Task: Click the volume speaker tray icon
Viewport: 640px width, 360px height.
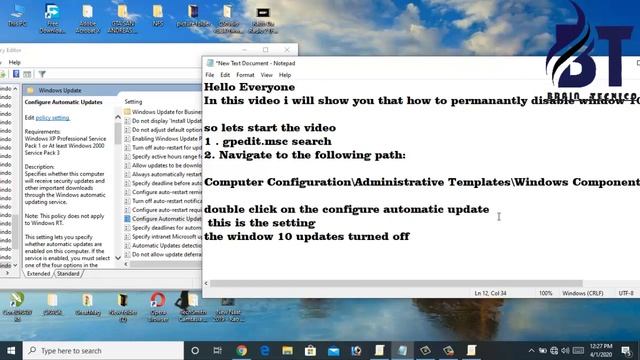Action: coord(565,351)
